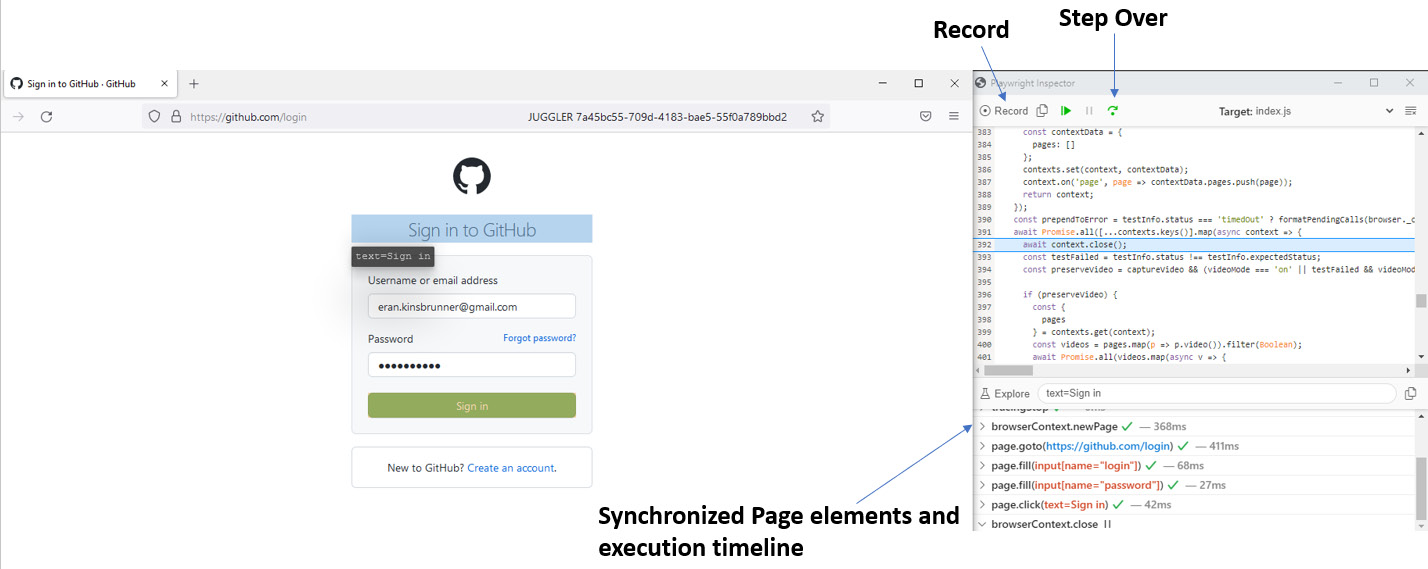The width and height of the screenshot is (1428, 569).
Task: Expand the page.fill input[name="password"] entry
Action: (982, 485)
